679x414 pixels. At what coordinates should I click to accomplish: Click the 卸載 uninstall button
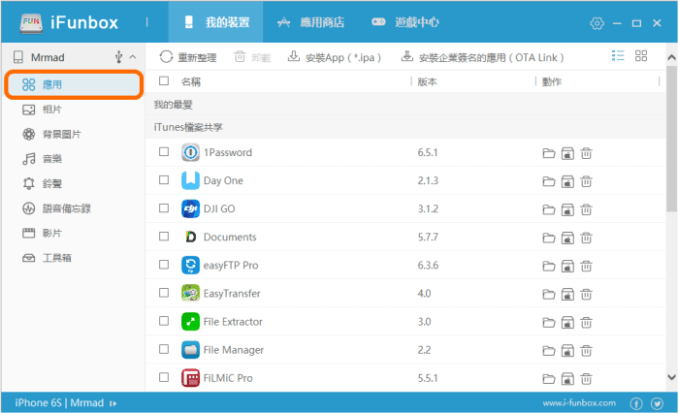click(252, 57)
